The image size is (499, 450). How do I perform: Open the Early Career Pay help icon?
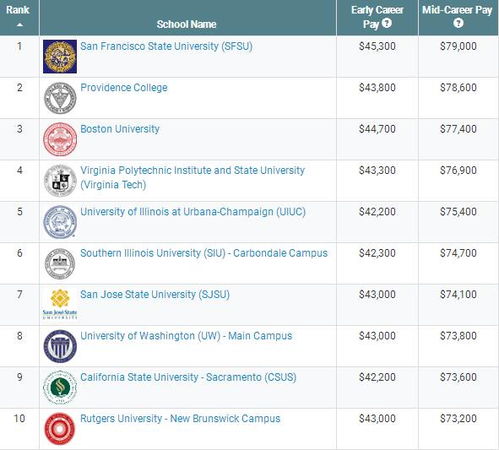pos(387,23)
